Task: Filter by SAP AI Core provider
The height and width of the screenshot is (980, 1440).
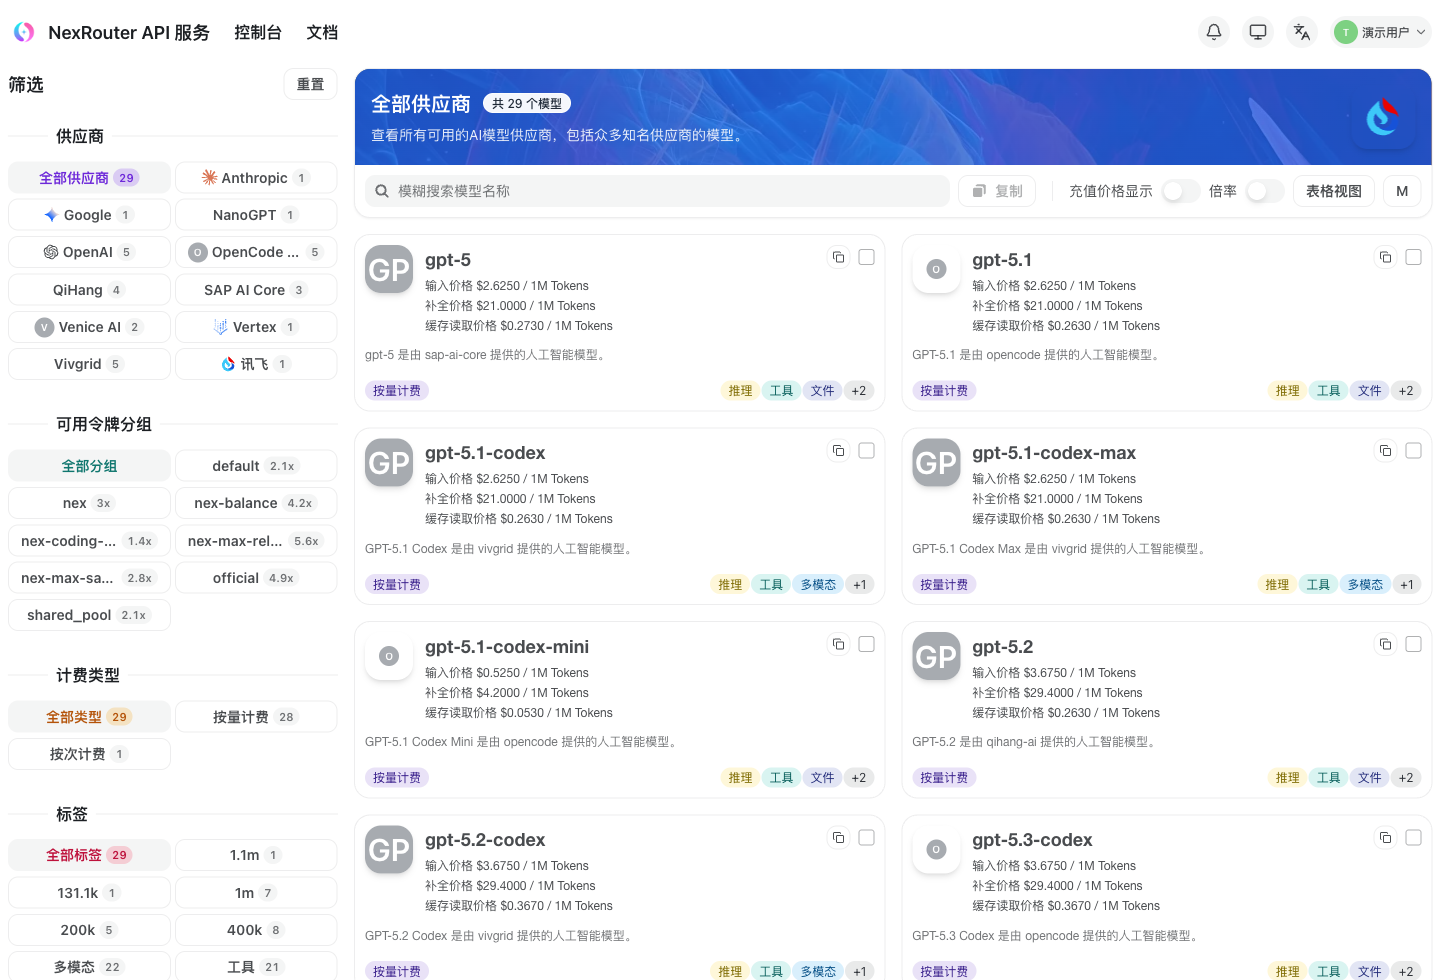Action: click(256, 290)
